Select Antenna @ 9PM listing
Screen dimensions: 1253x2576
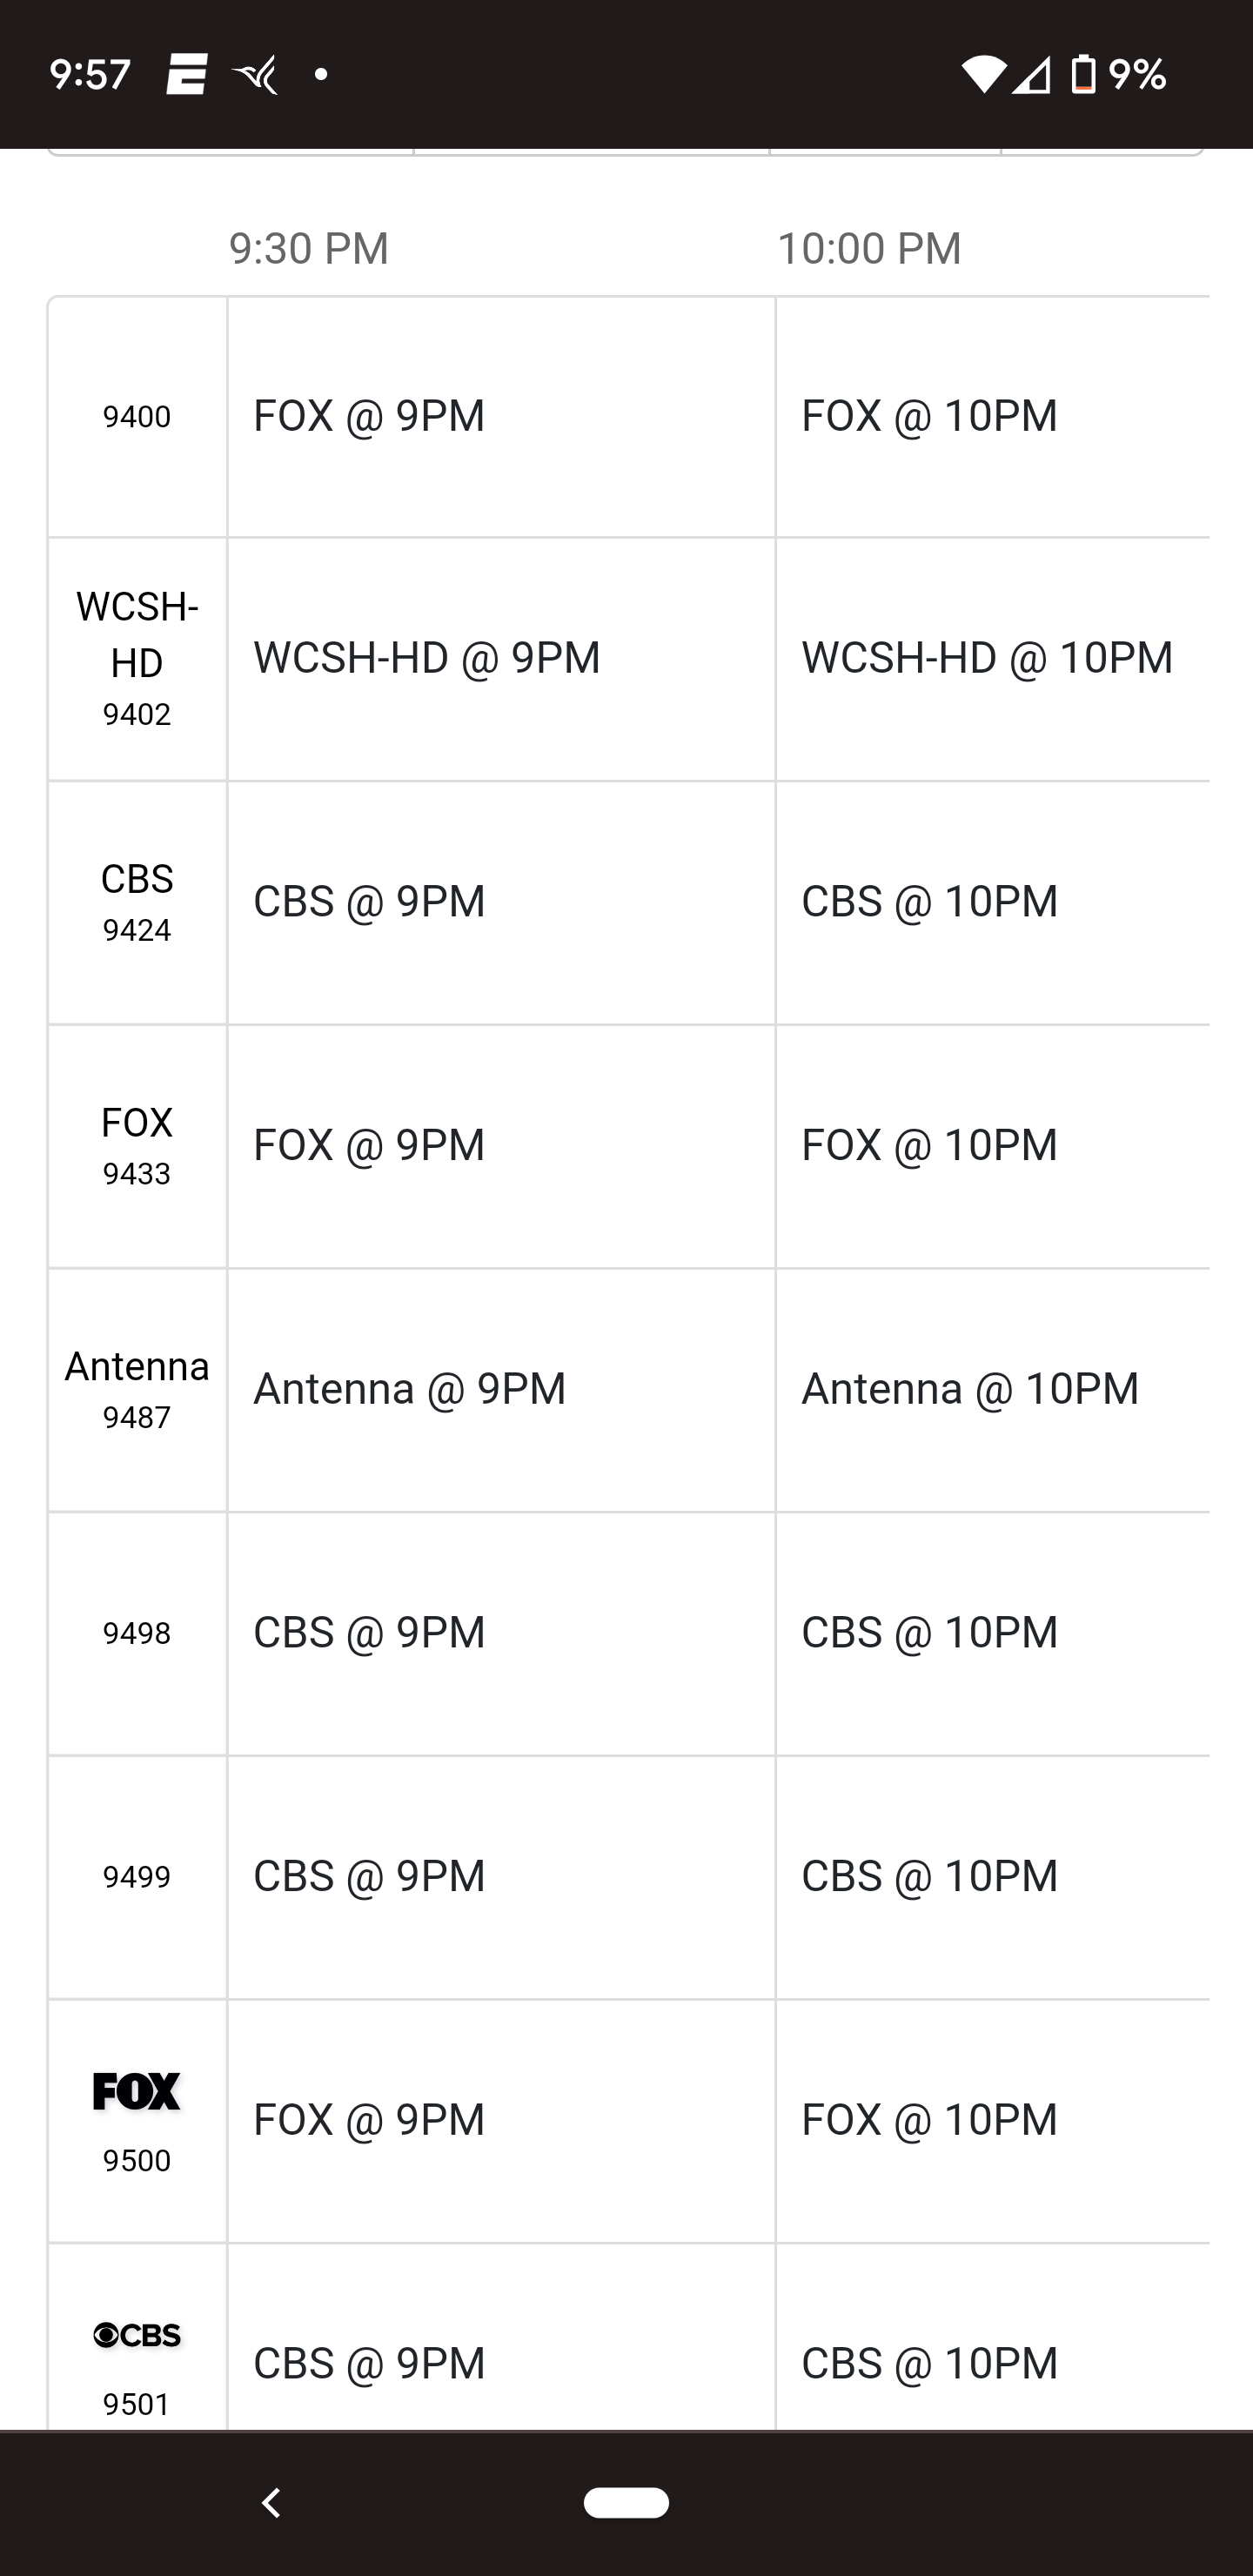tap(500, 1389)
